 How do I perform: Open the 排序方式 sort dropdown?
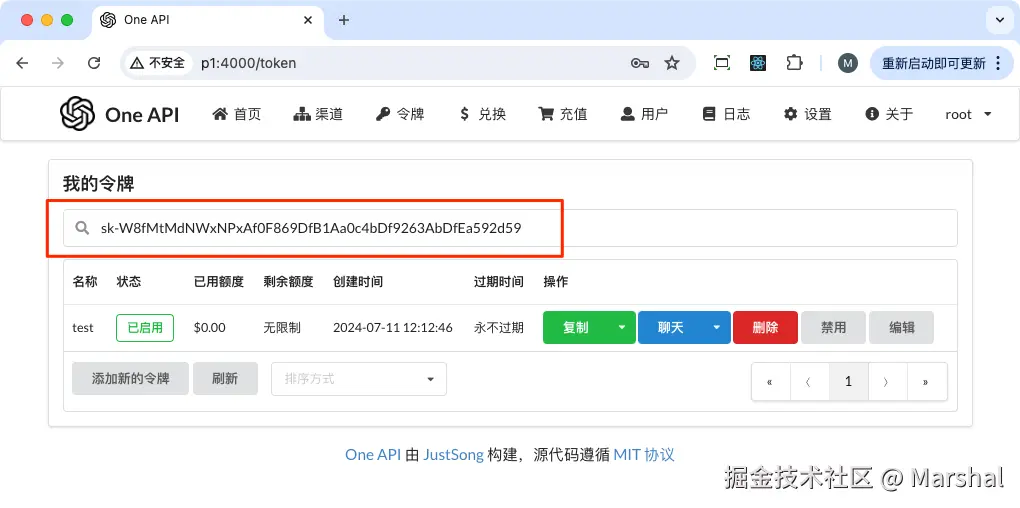359,379
